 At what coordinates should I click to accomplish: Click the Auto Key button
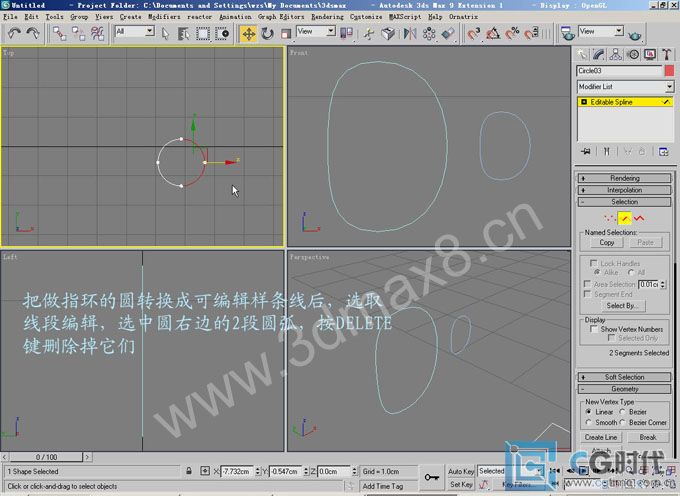tap(461, 471)
